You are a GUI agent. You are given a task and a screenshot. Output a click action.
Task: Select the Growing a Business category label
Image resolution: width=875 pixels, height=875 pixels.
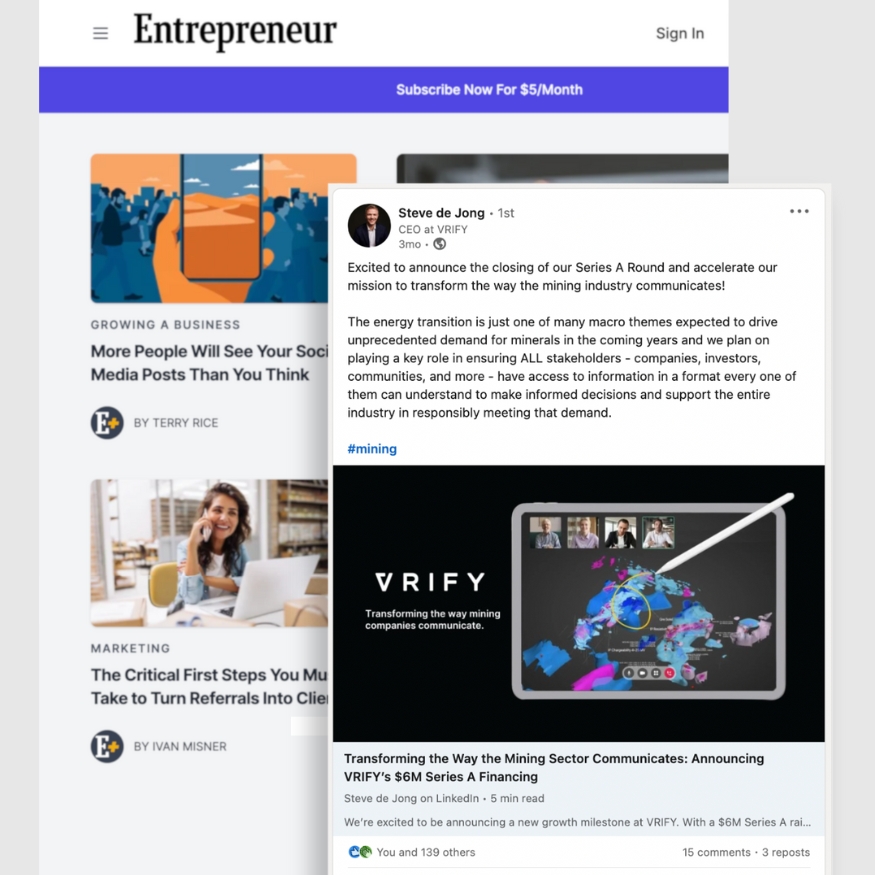coord(165,325)
